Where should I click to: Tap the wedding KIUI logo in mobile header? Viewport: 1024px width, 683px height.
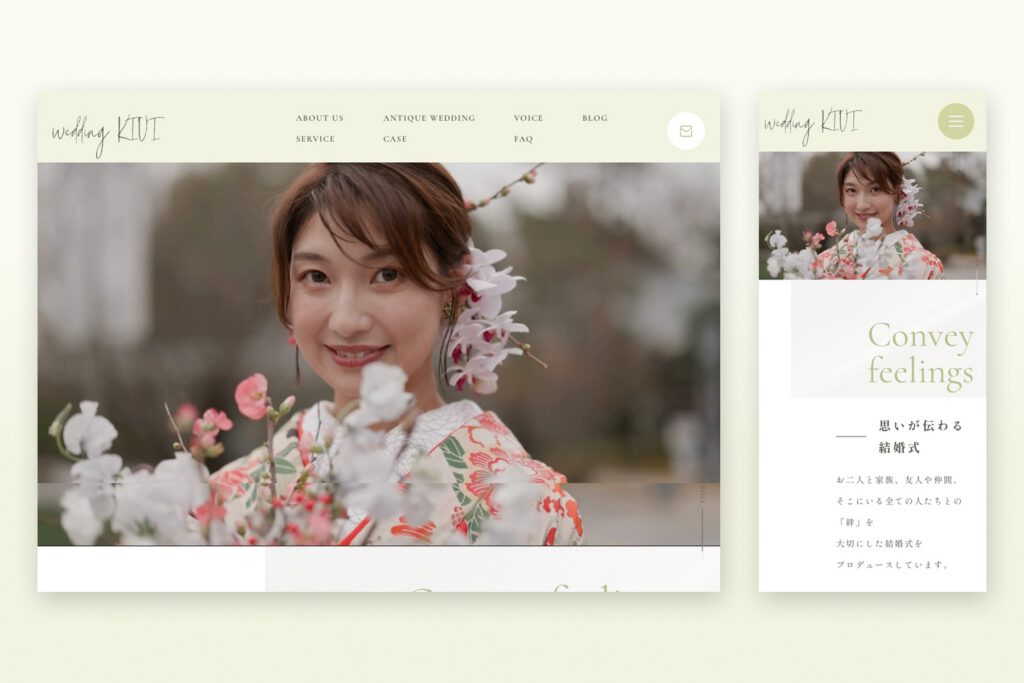812,123
